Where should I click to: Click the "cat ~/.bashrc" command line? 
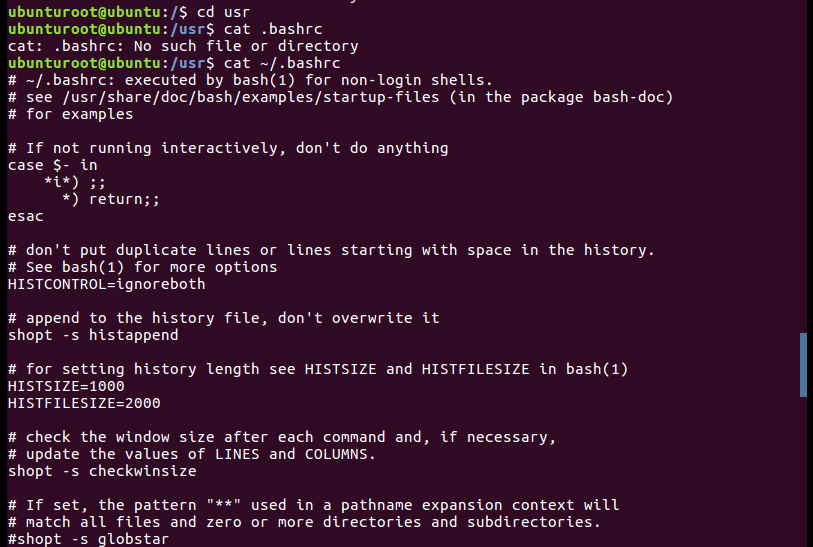[267, 62]
